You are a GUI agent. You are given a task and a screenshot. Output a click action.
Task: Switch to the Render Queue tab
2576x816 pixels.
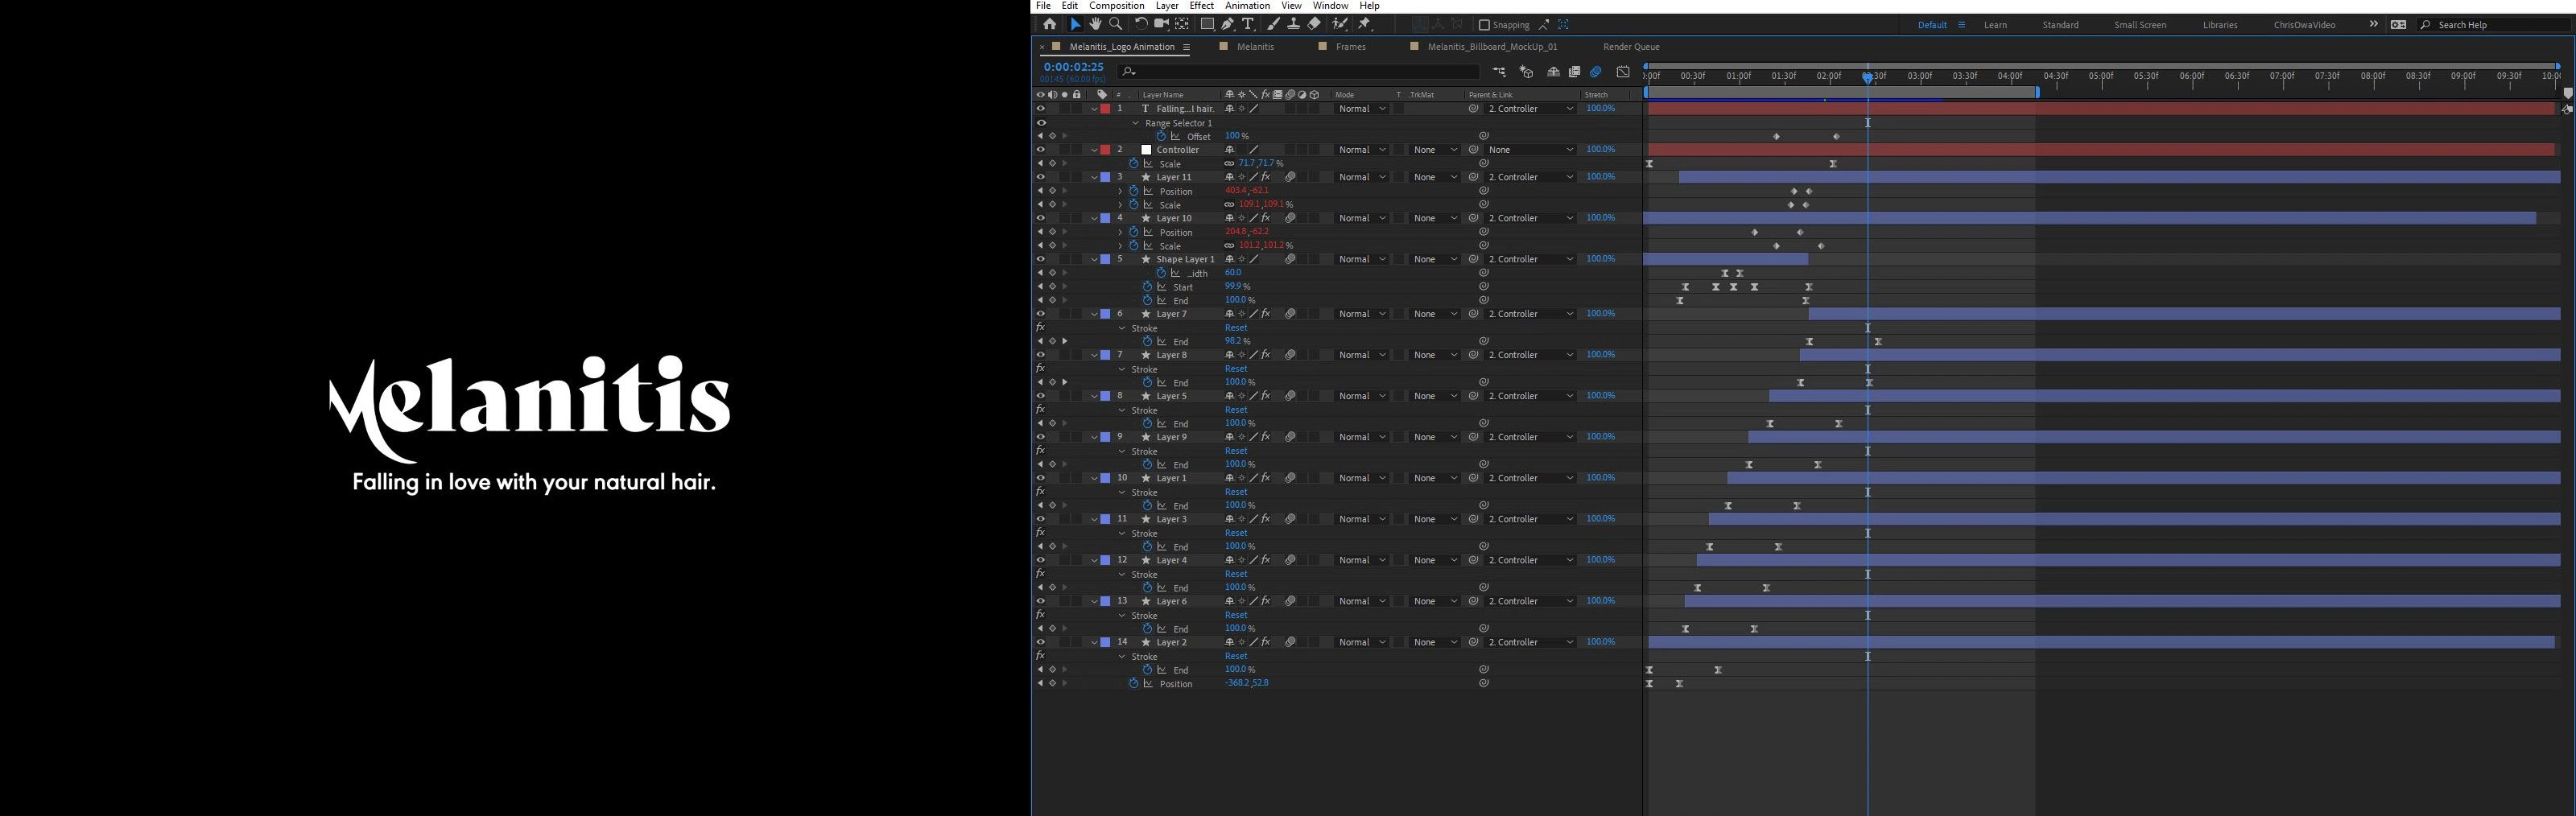(1631, 47)
